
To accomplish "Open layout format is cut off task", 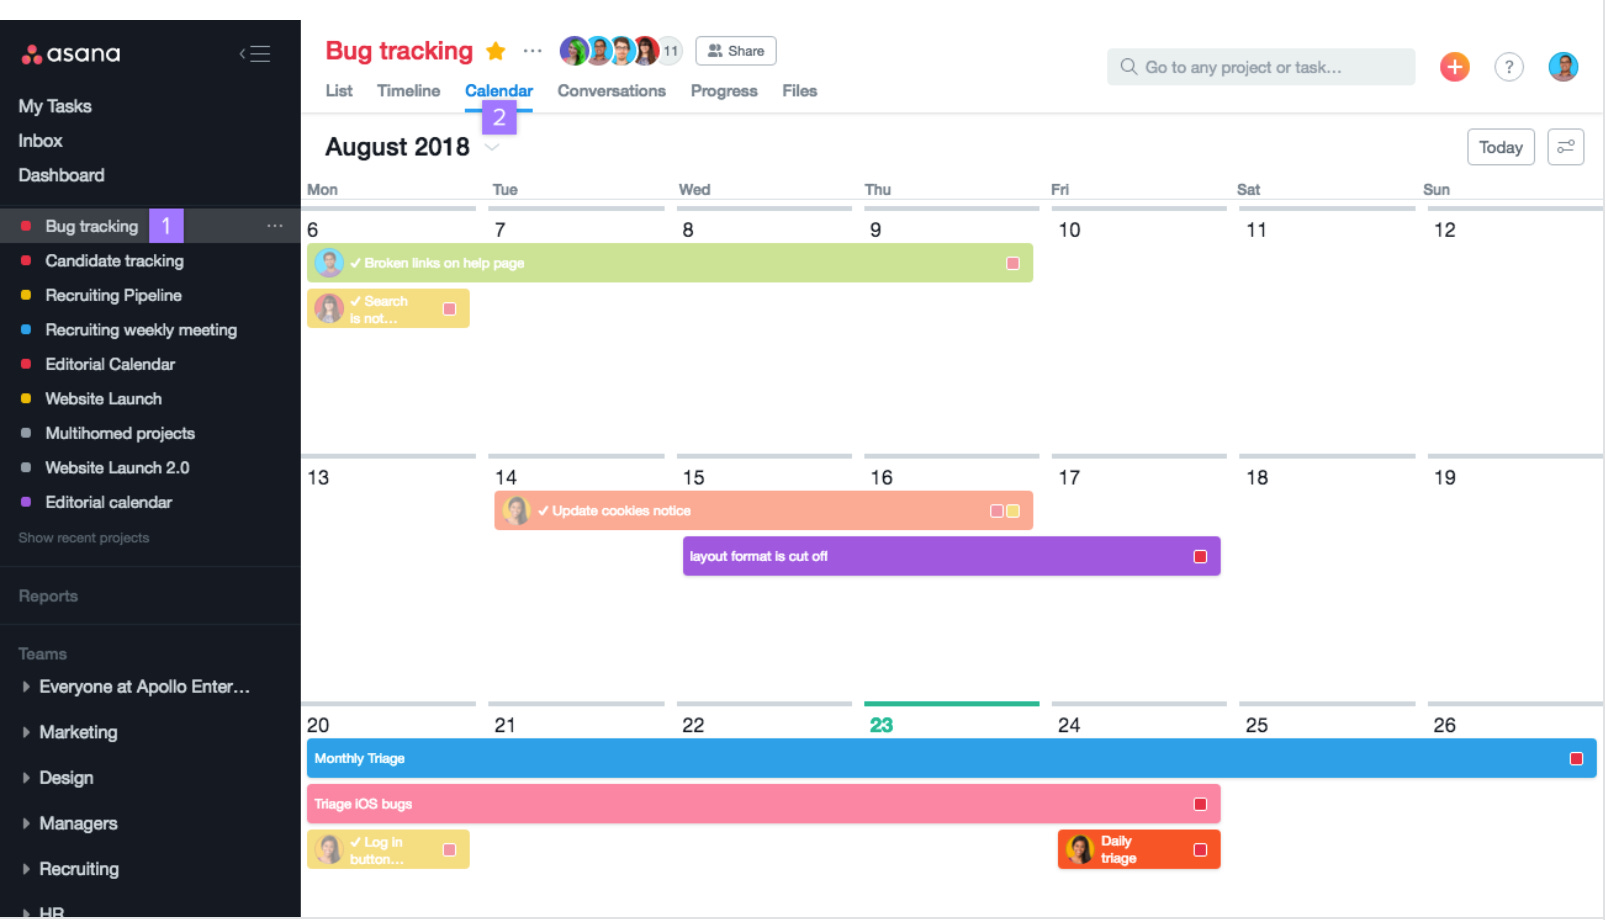I will (x=951, y=556).
